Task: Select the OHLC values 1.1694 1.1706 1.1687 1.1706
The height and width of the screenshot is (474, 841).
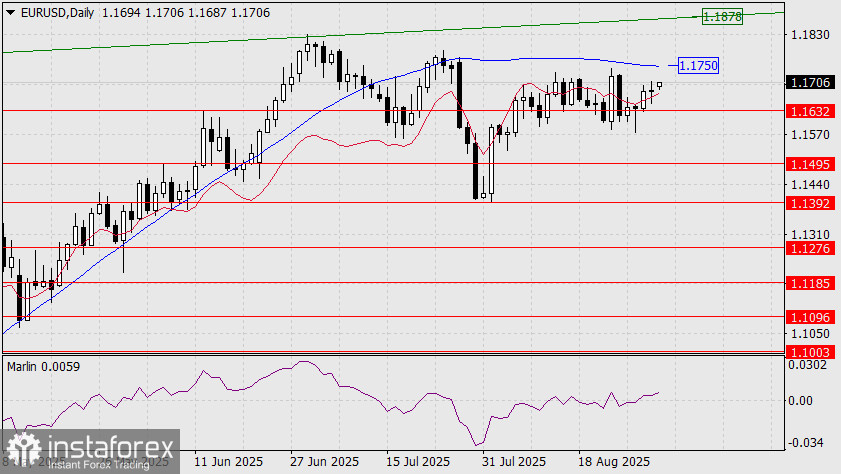Action: pos(186,13)
